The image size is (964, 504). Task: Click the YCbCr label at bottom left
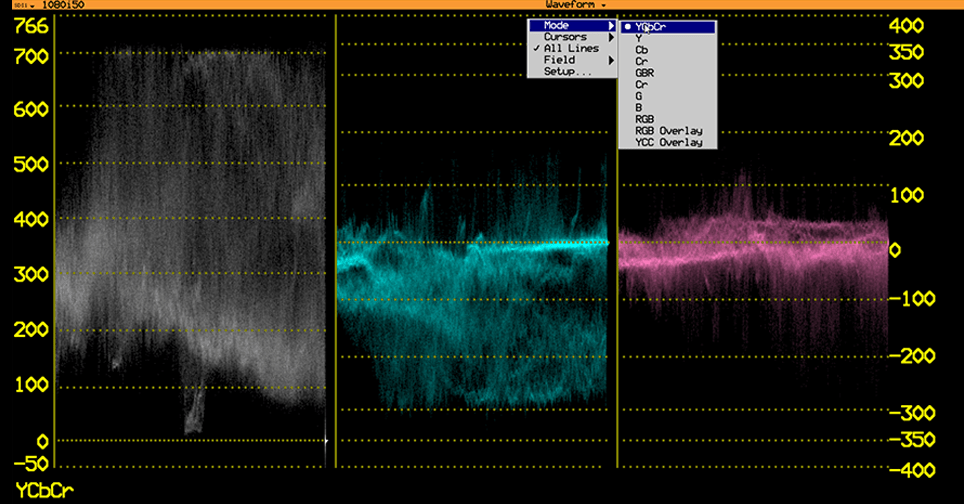point(44,491)
